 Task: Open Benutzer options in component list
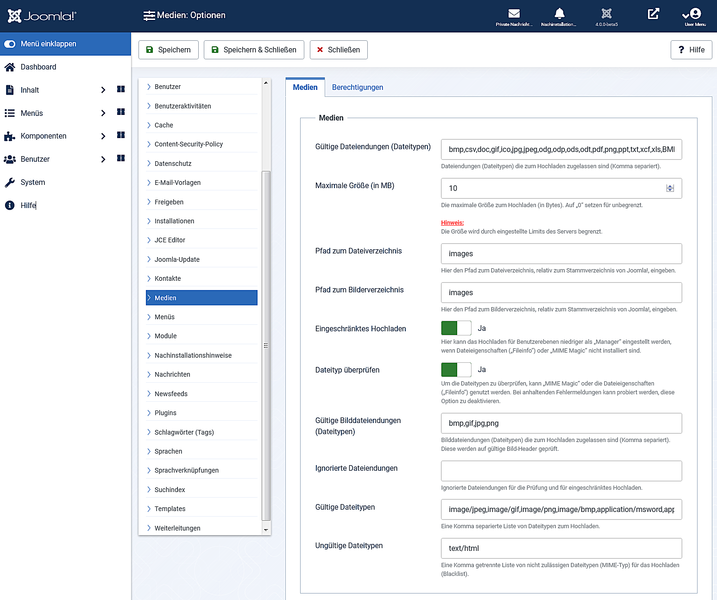tap(202, 86)
